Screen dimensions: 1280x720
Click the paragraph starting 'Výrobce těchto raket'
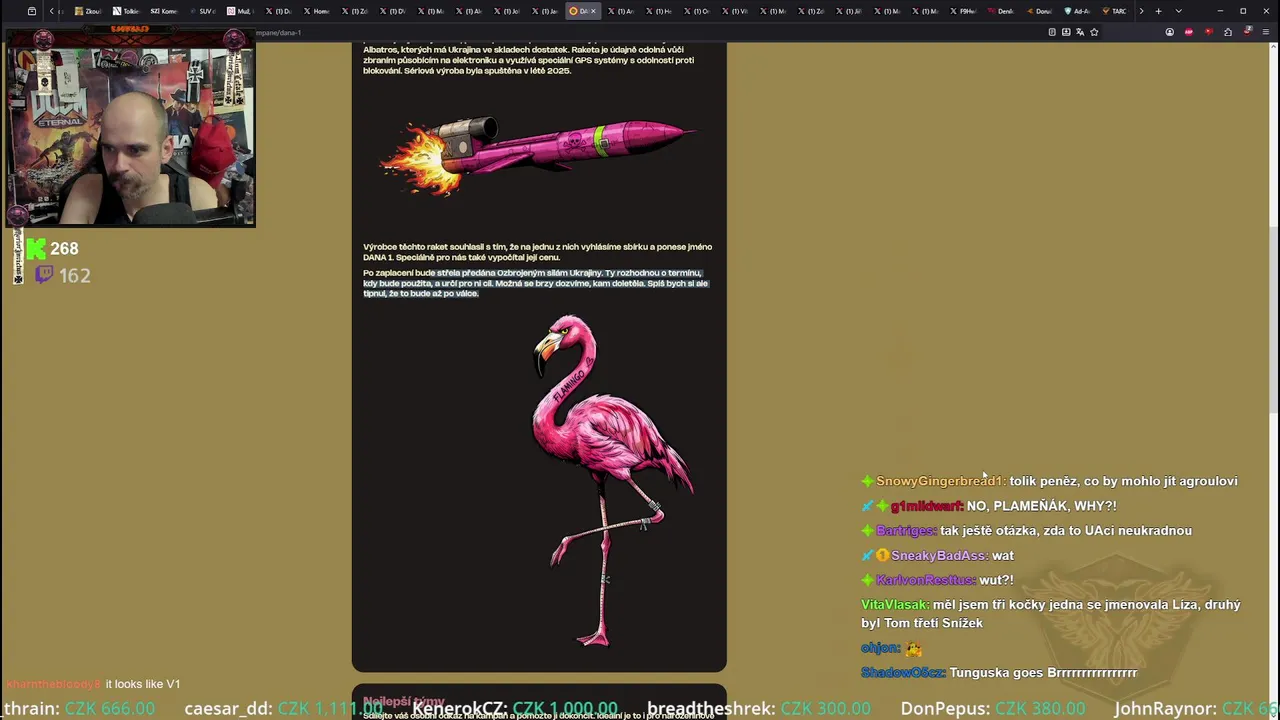[538, 252]
